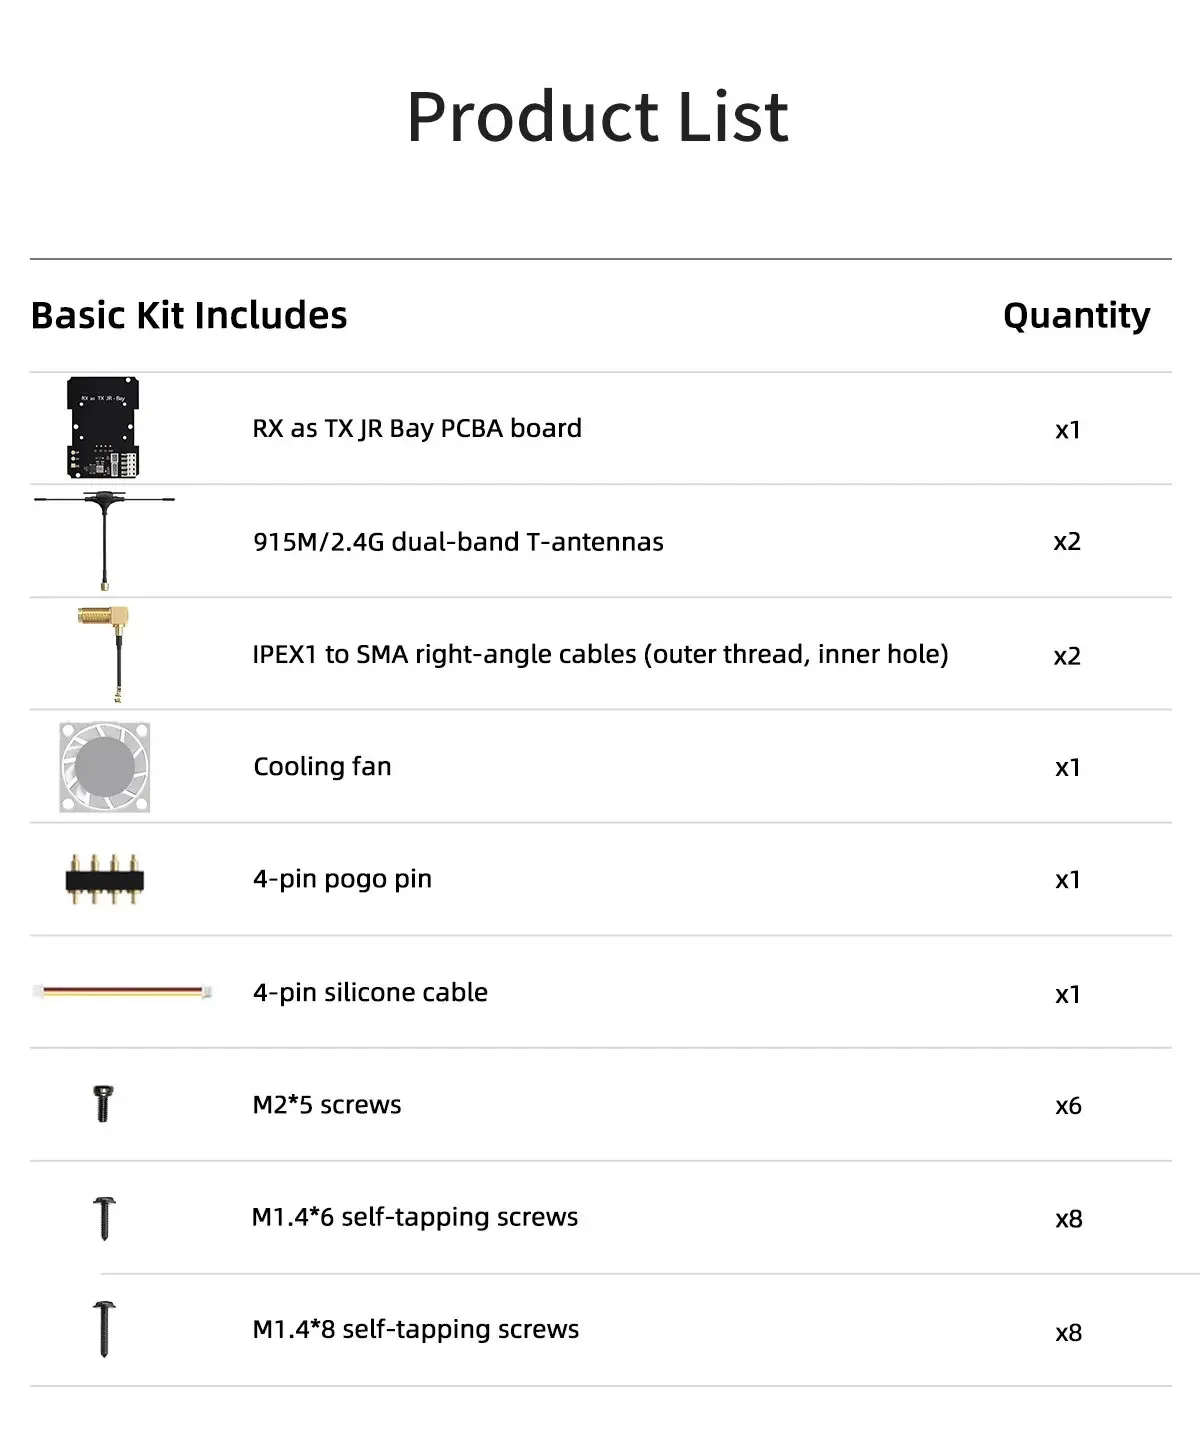1200x1452 pixels.
Task: Click the 'Quantity' column header
Action: click(1076, 315)
